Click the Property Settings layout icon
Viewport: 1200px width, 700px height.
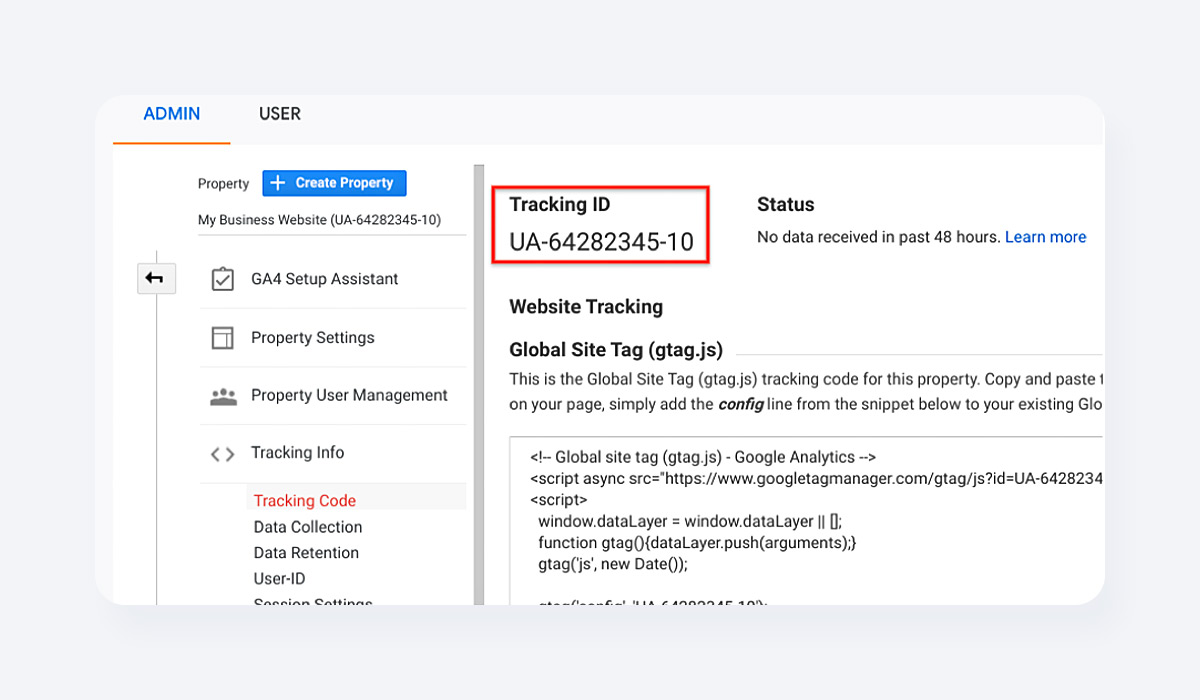point(222,338)
